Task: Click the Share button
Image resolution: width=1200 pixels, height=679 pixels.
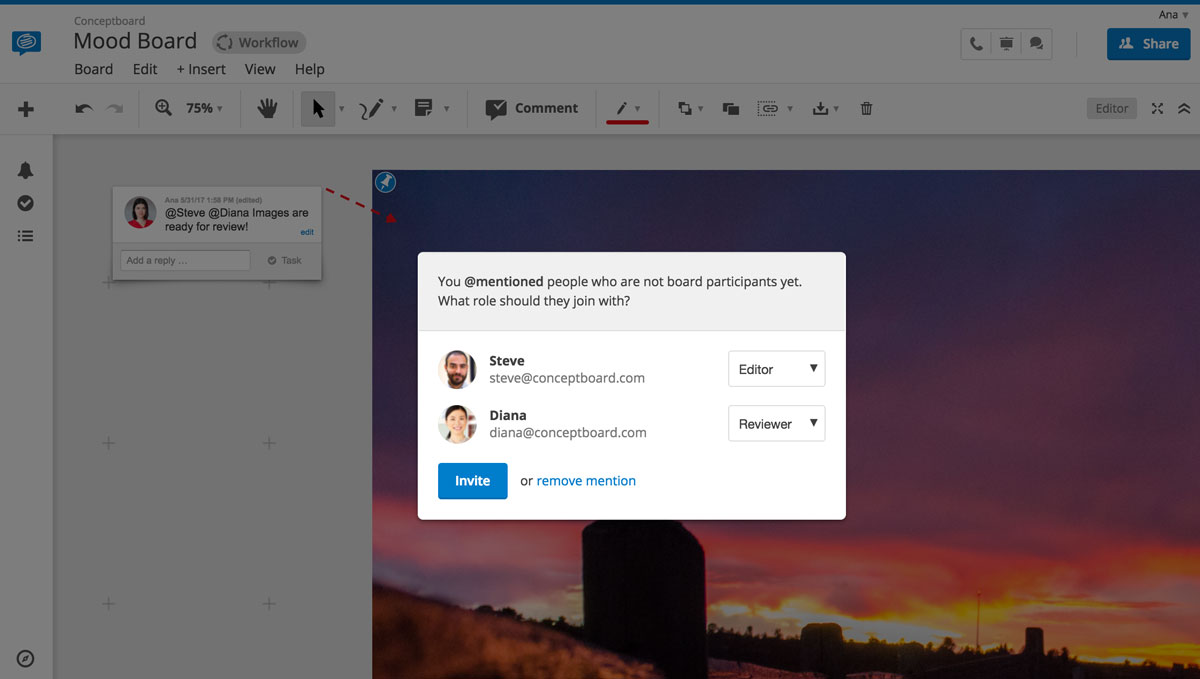Action: 1148,44
